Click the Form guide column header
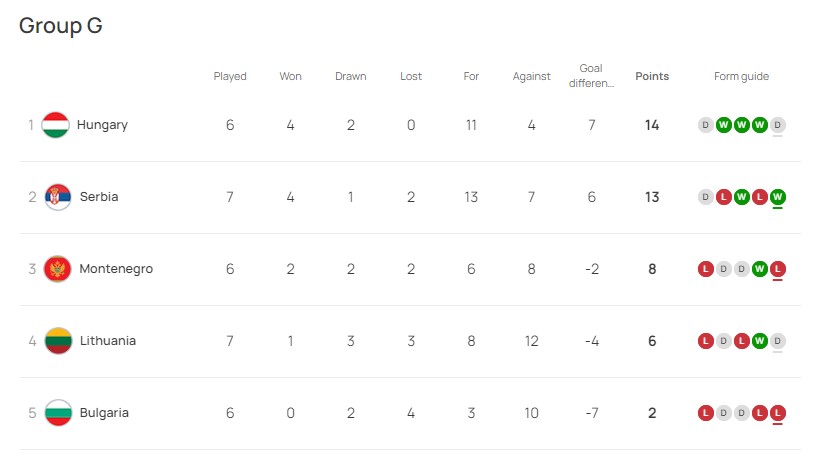 tap(741, 76)
